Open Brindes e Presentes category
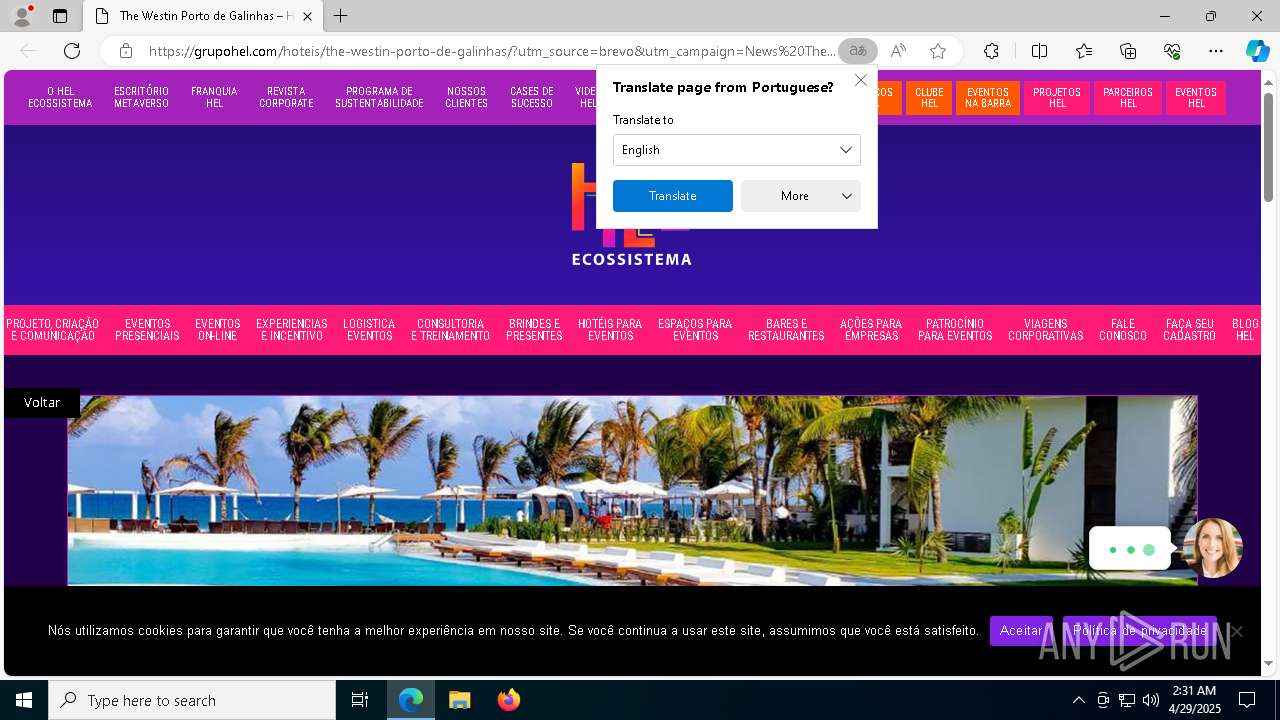The image size is (1280, 720). 534,330
